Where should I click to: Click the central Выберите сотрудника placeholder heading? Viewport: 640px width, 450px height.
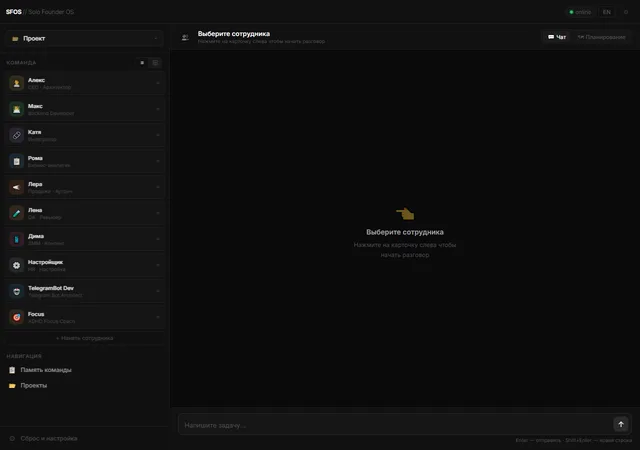click(x=405, y=232)
